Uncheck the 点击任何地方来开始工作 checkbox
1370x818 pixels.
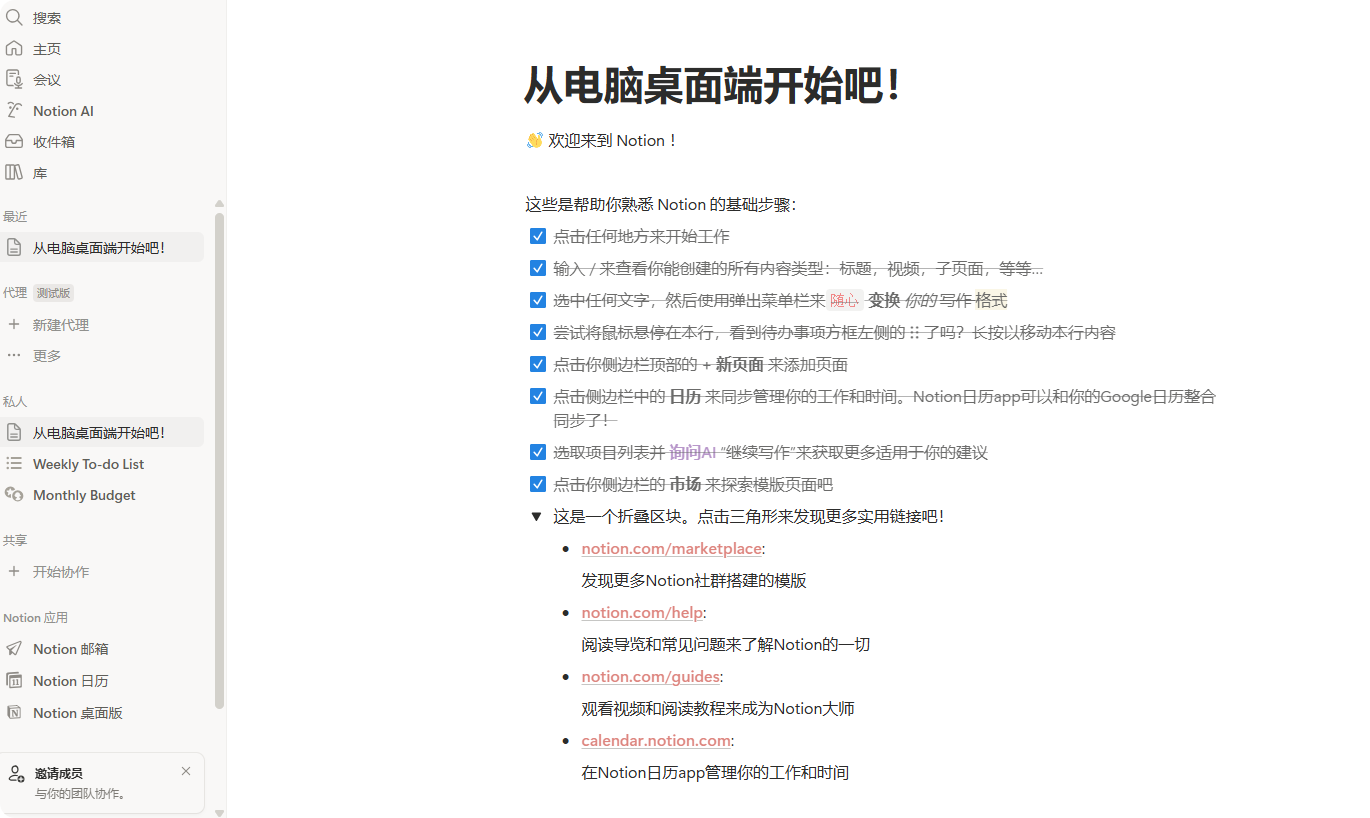pos(538,237)
